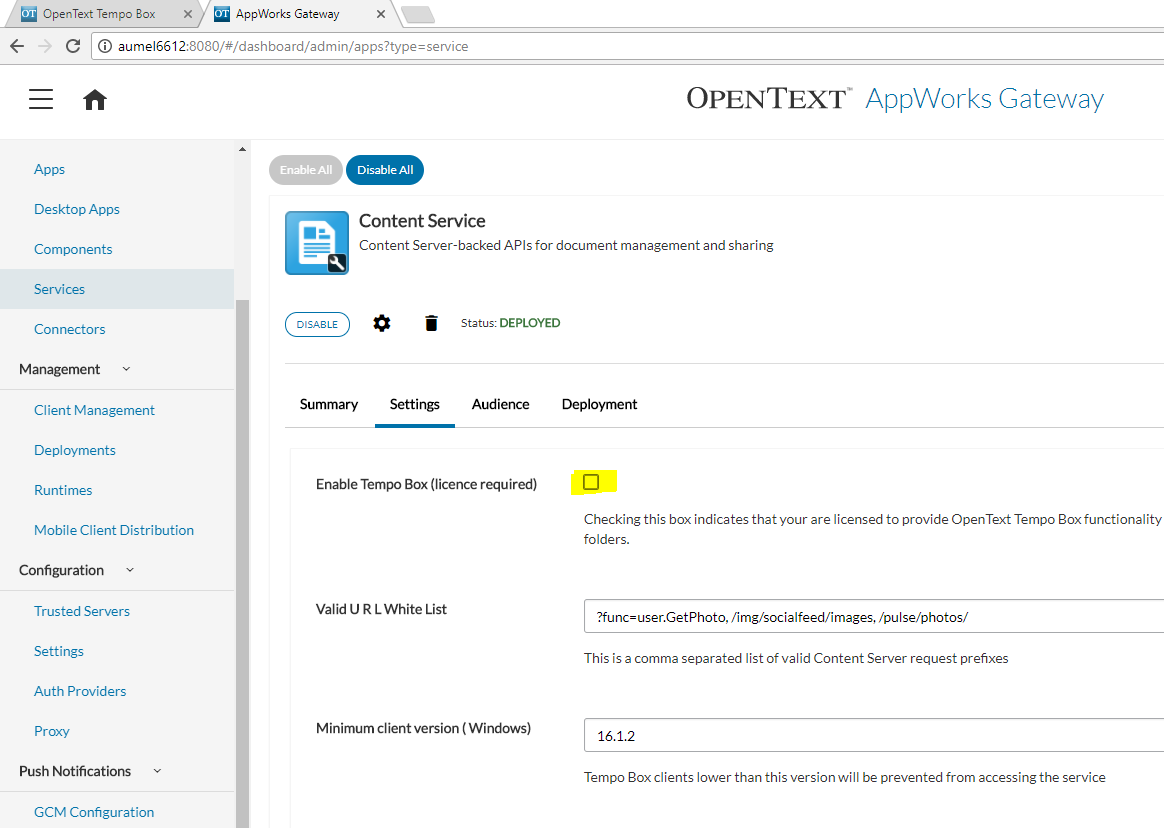This screenshot has height=828, width=1164.
Task: Collapse the Push Notifications section
Action: [157, 771]
